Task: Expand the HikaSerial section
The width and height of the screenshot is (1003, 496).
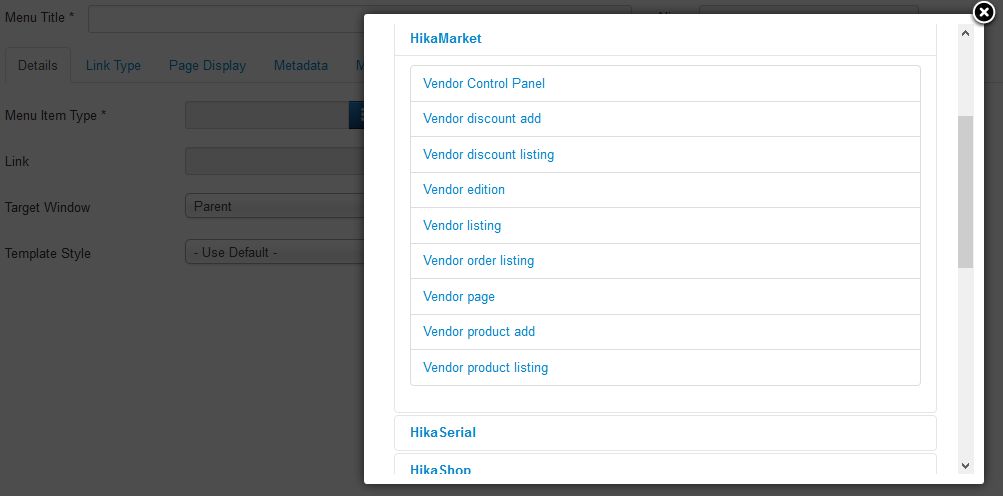Action: pyautogui.click(x=443, y=433)
